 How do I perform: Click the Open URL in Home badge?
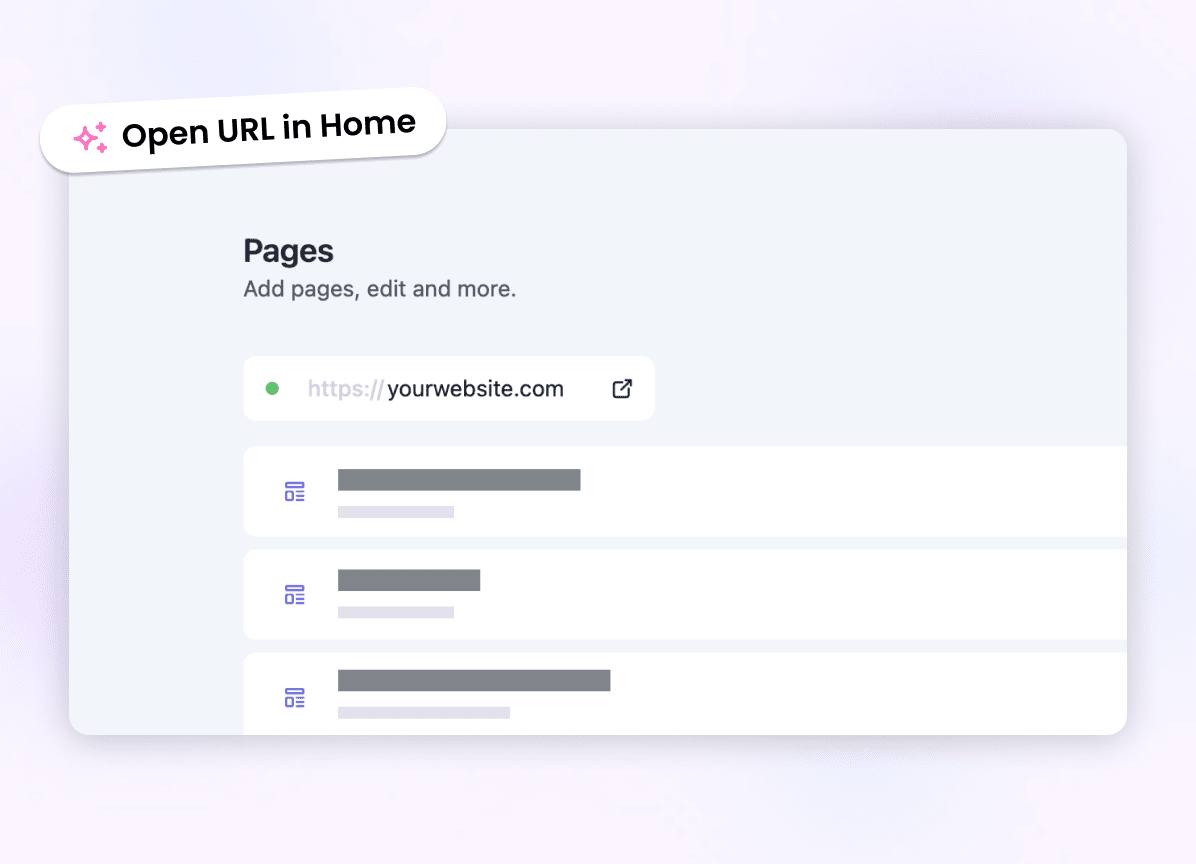243,130
